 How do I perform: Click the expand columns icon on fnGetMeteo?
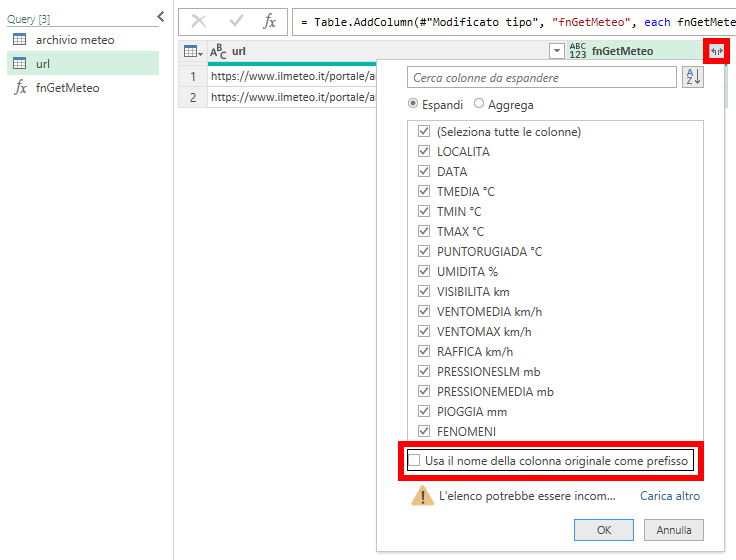point(716,51)
